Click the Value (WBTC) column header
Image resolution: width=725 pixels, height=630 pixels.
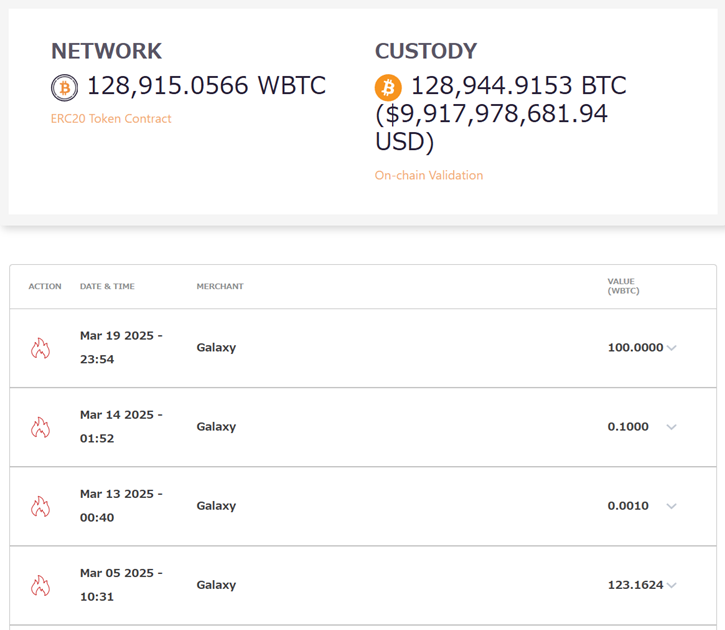(623, 286)
